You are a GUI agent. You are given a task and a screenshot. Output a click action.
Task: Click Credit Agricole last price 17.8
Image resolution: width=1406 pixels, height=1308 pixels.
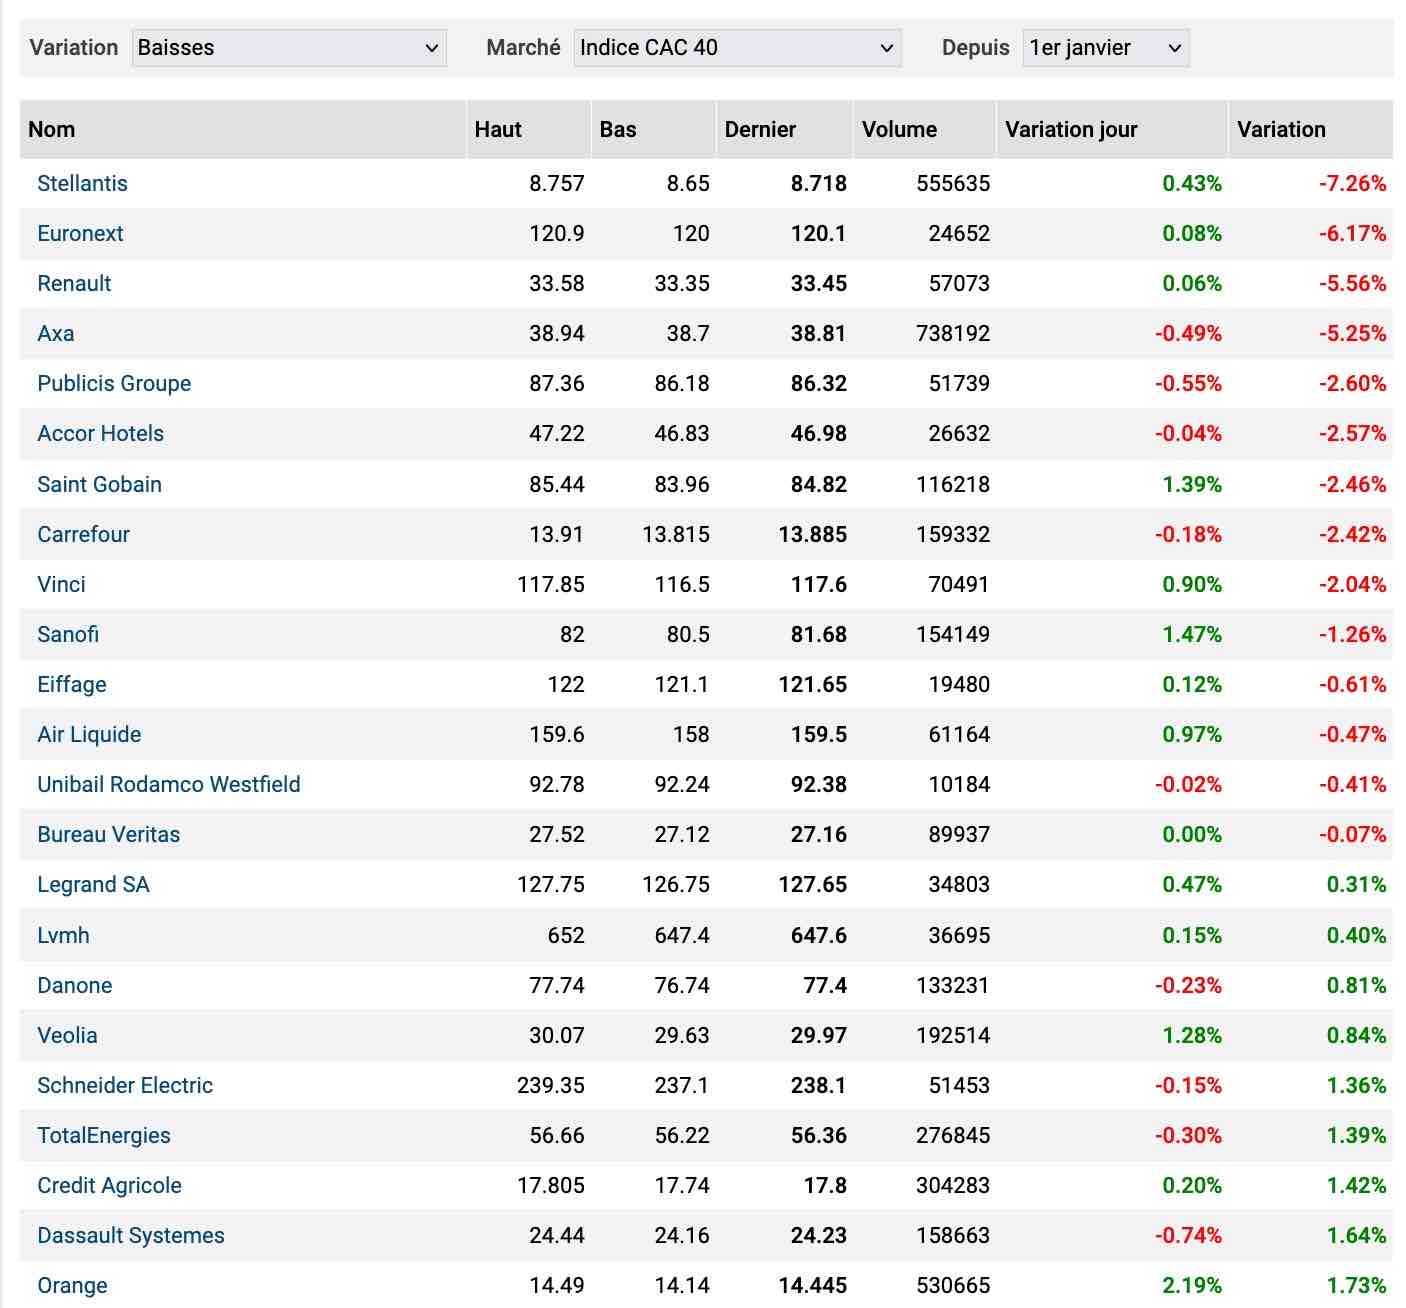[x=825, y=1186]
